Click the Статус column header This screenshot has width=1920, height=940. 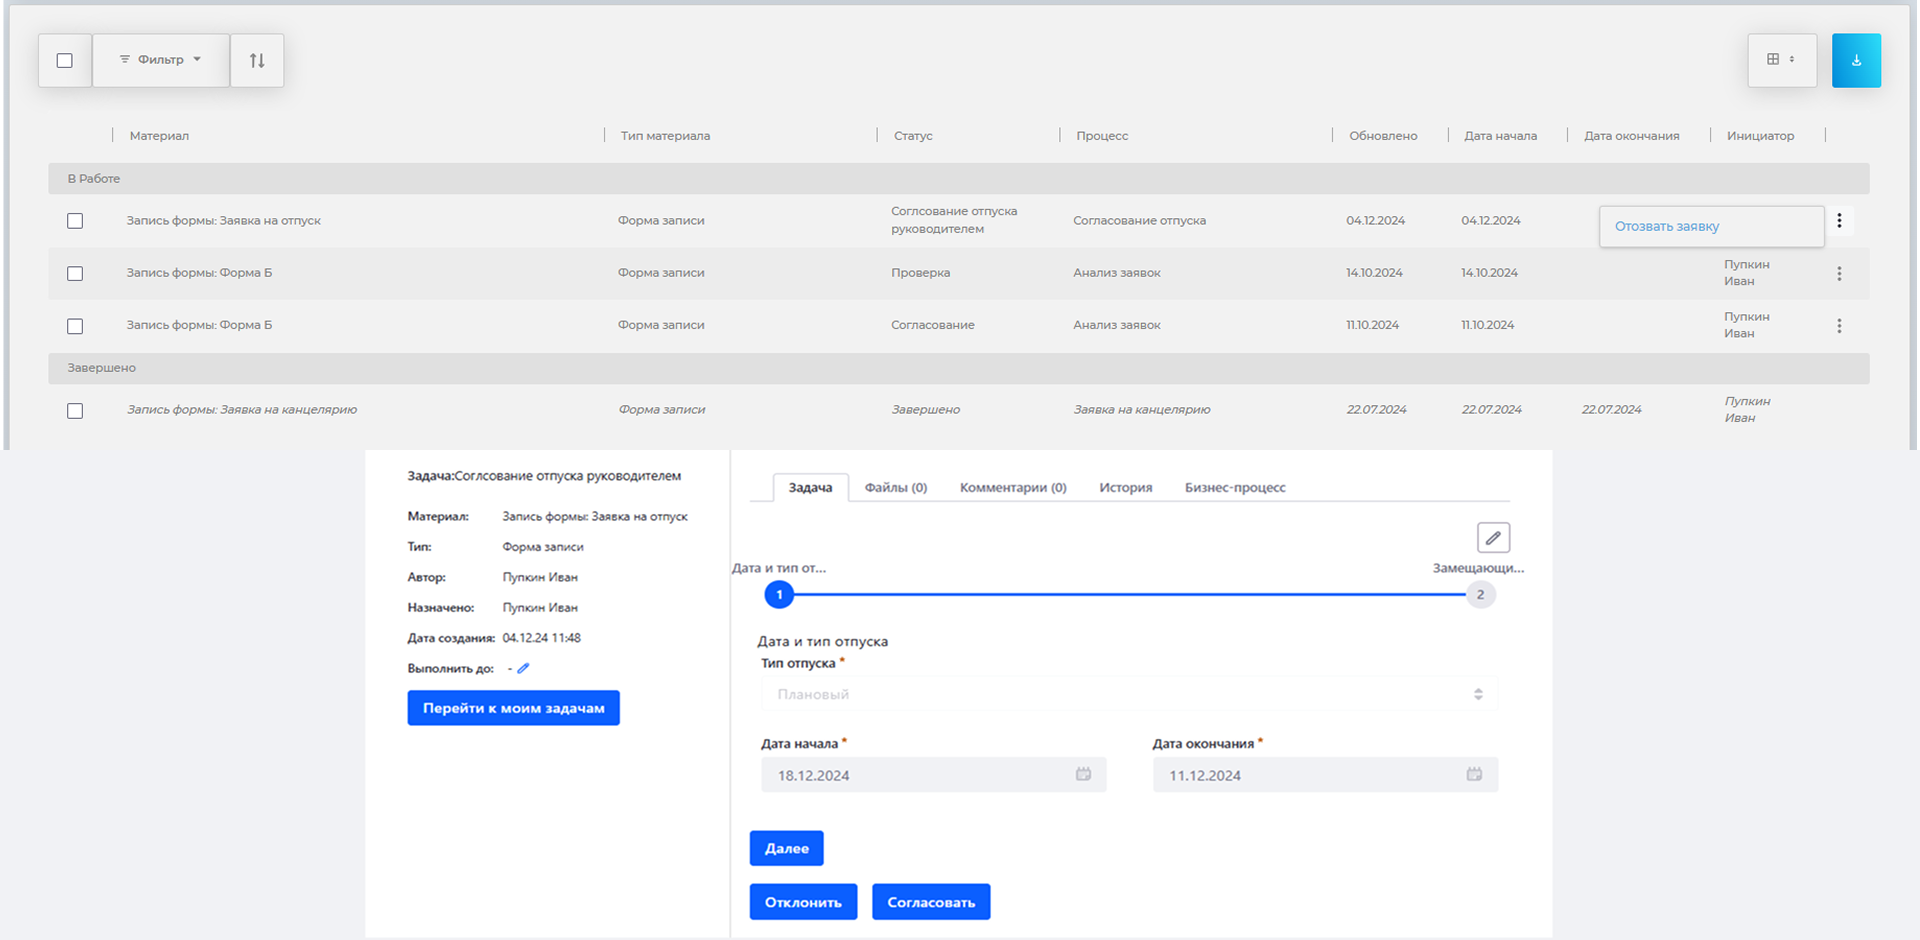913,136
